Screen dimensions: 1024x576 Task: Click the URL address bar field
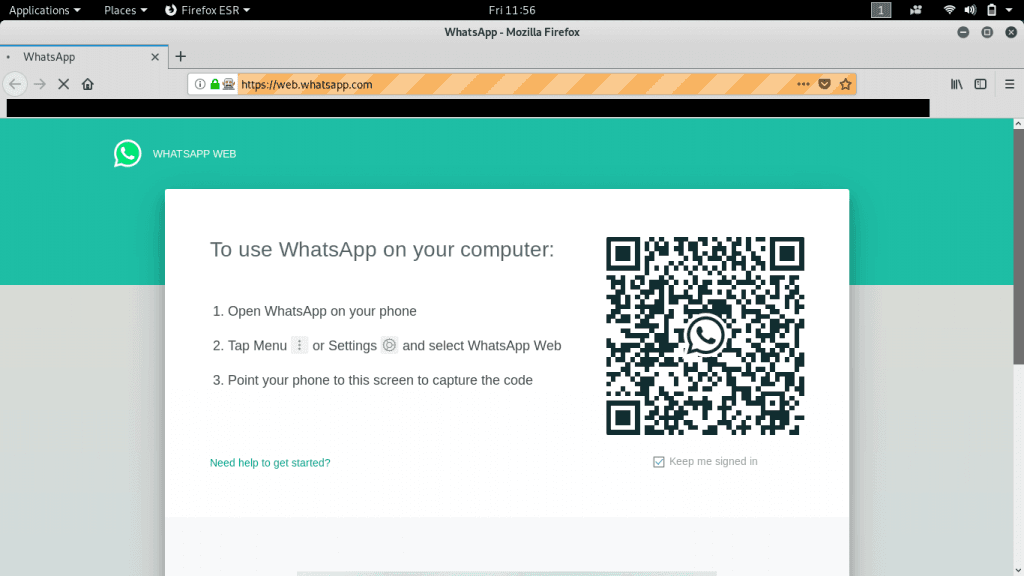coord(500,85)
